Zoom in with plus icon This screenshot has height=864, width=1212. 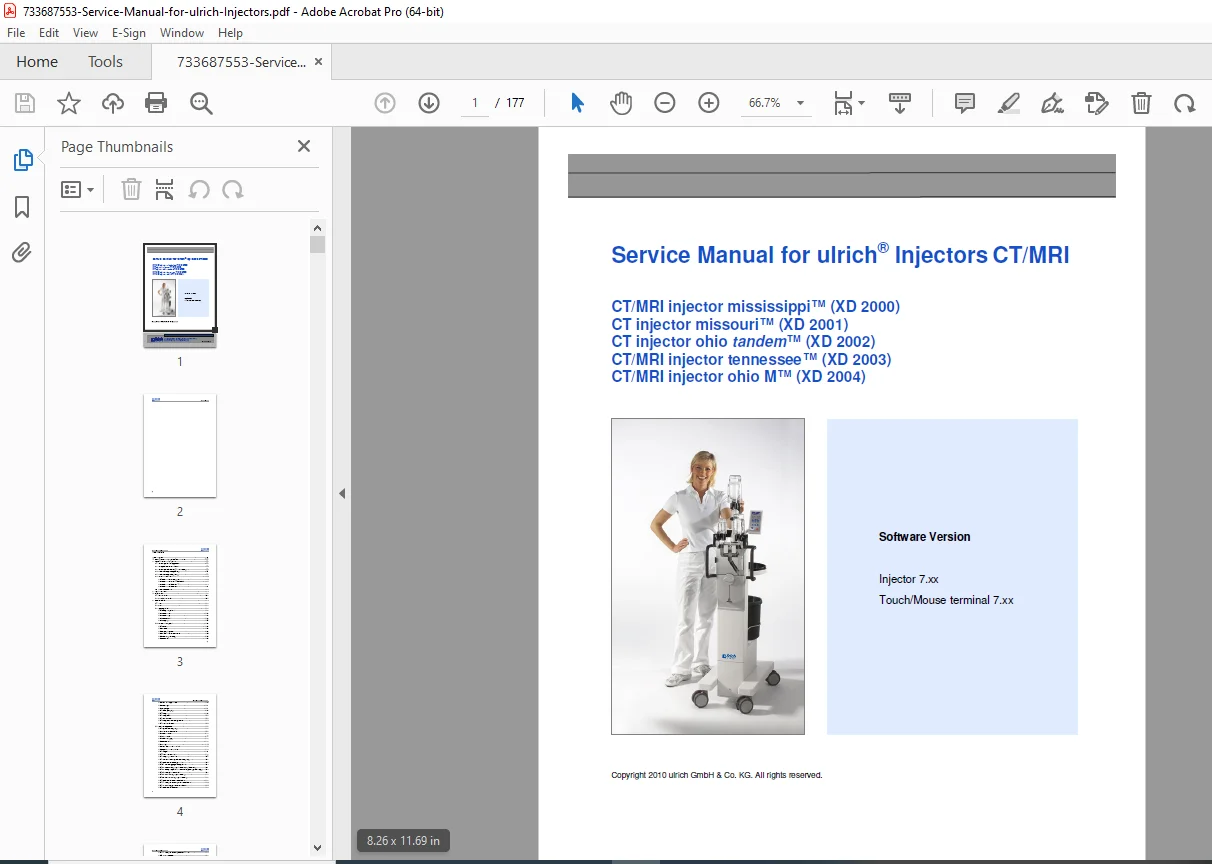click(709, 103)
